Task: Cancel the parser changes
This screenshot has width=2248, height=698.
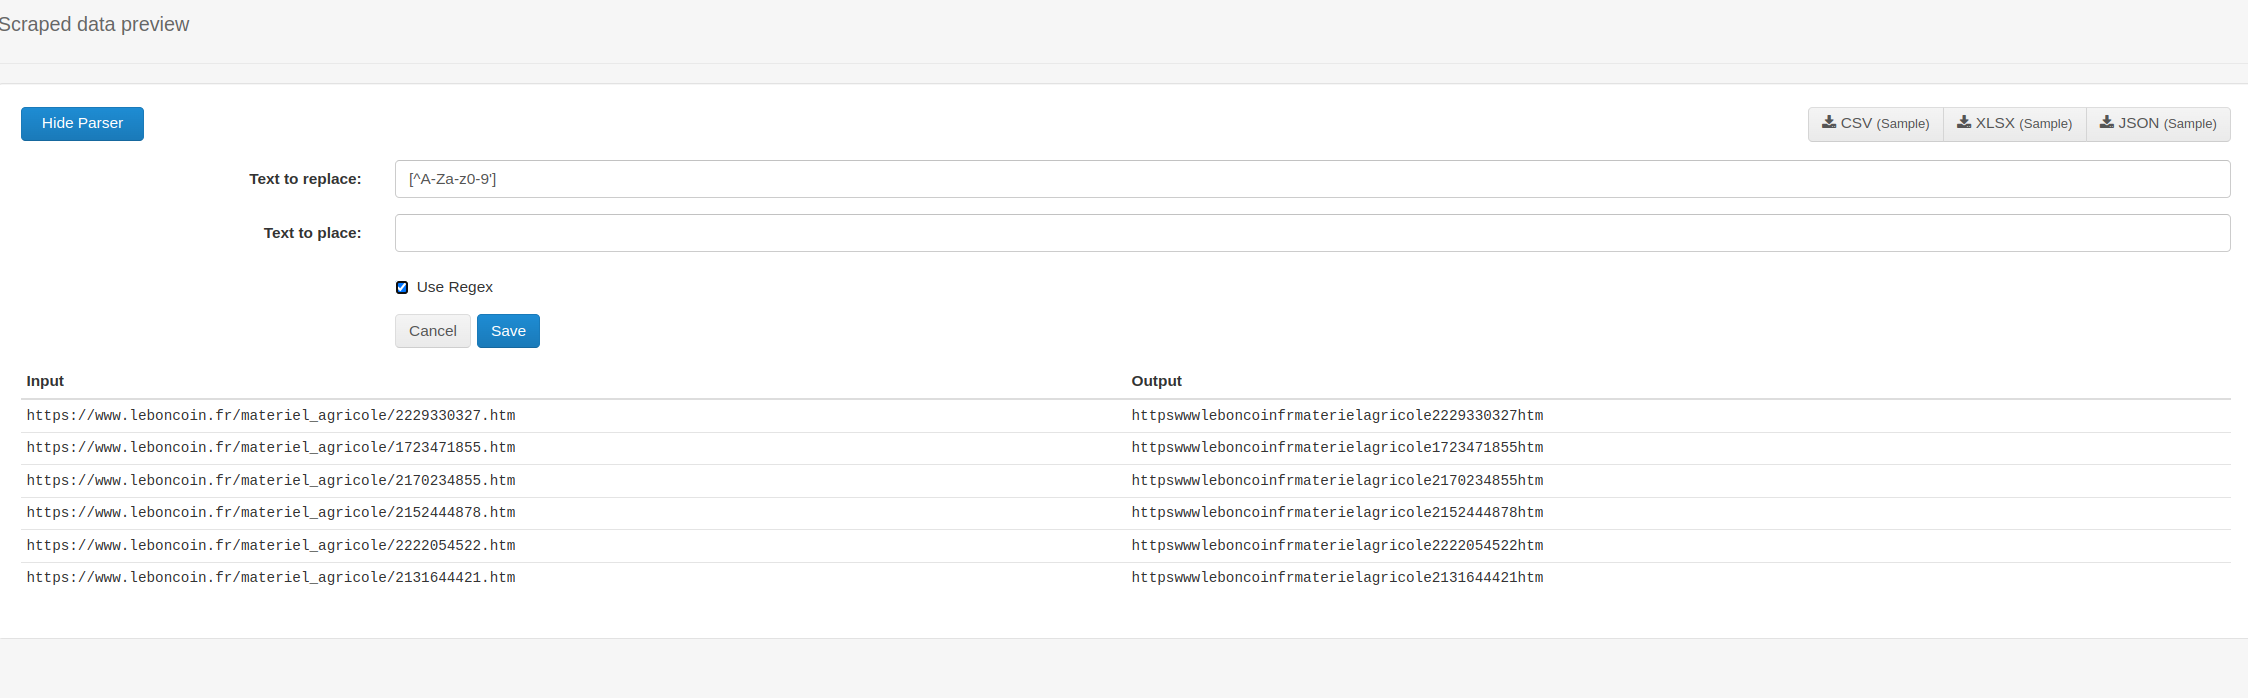Action: coord(432,331)
